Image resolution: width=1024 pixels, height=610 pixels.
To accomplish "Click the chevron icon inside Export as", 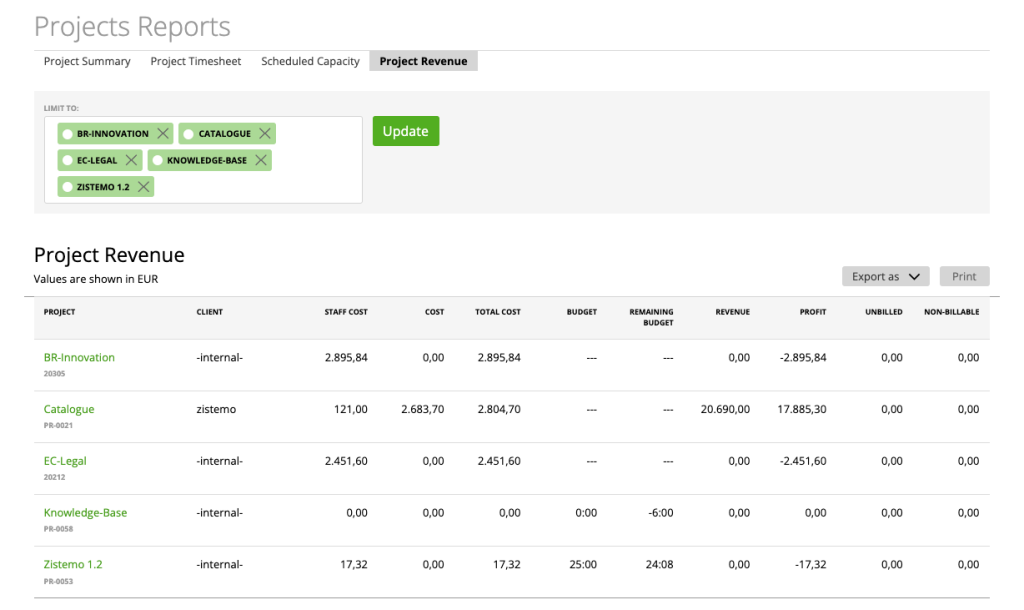I will (x=912, y=276).
